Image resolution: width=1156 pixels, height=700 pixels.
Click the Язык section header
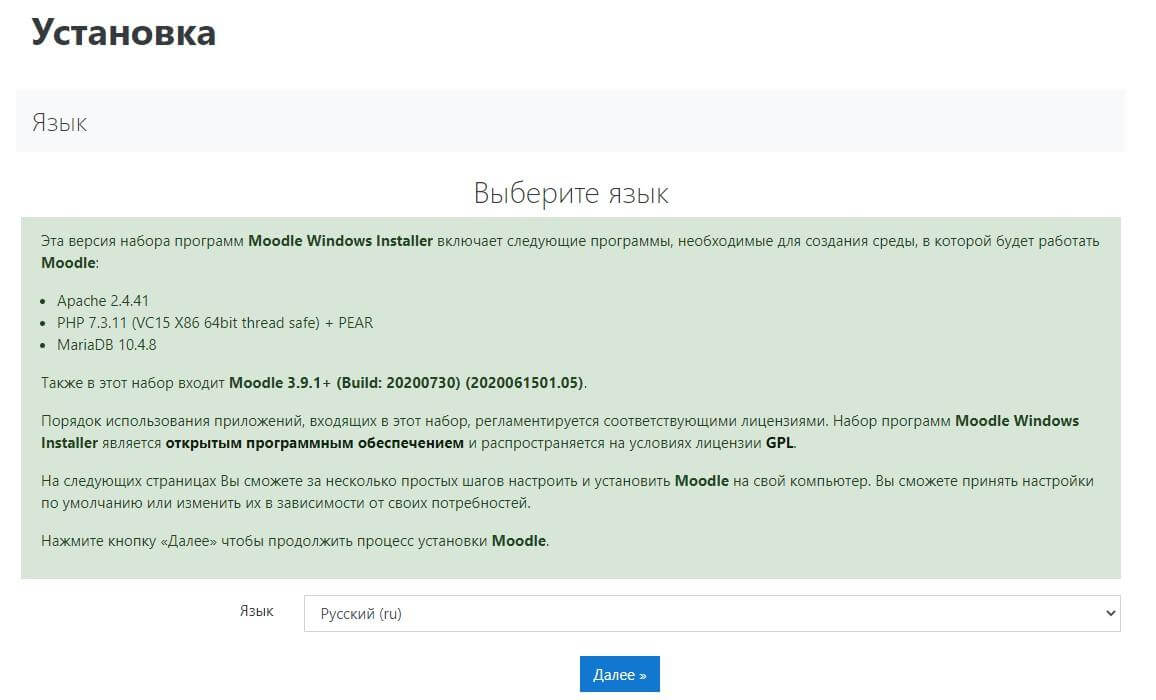click(x=59, y=122)
